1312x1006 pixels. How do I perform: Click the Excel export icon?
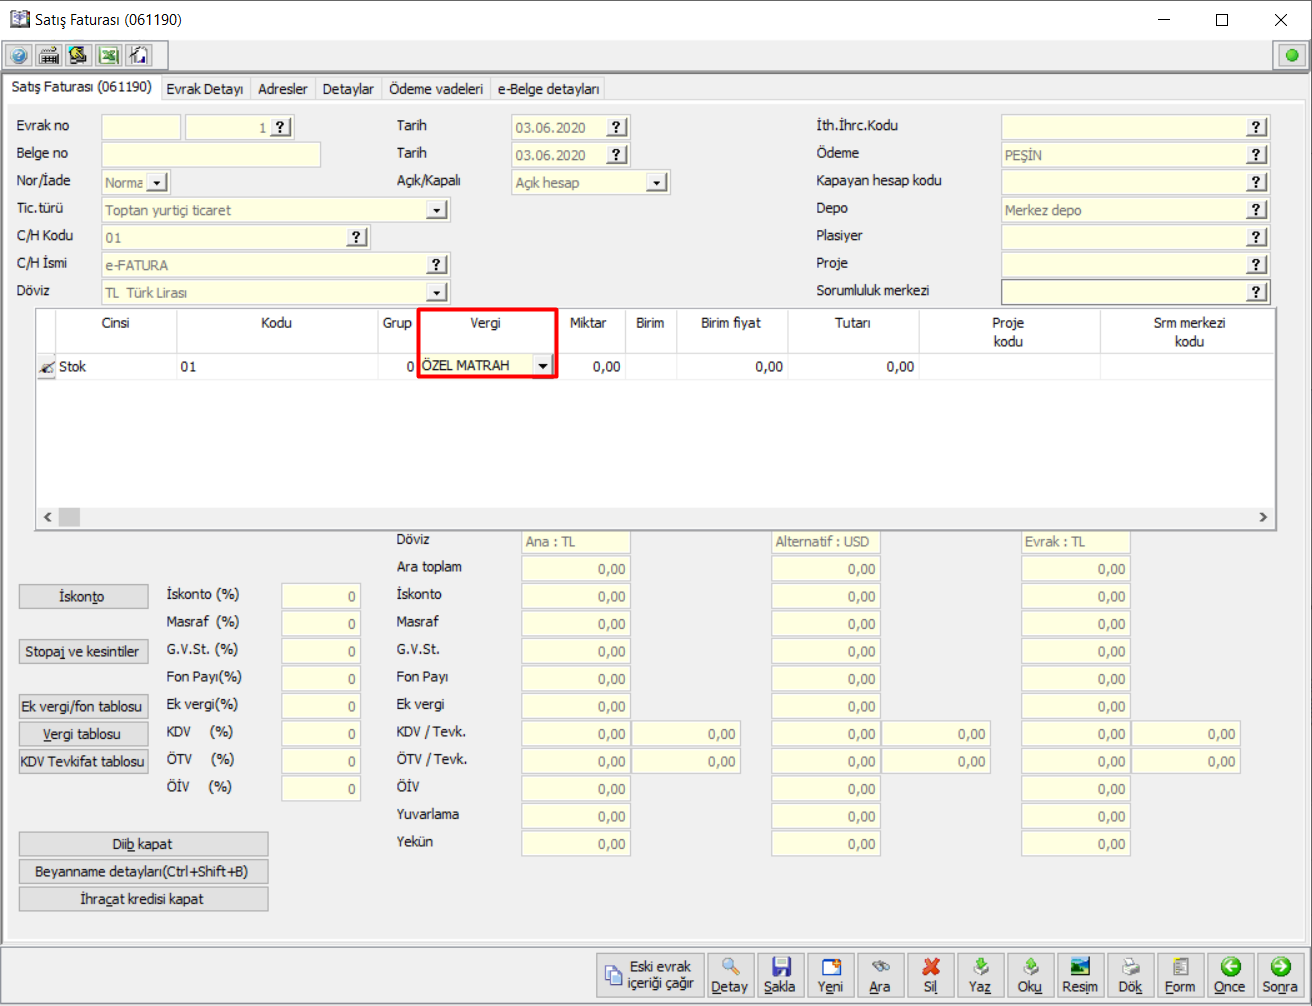point(108,55)
